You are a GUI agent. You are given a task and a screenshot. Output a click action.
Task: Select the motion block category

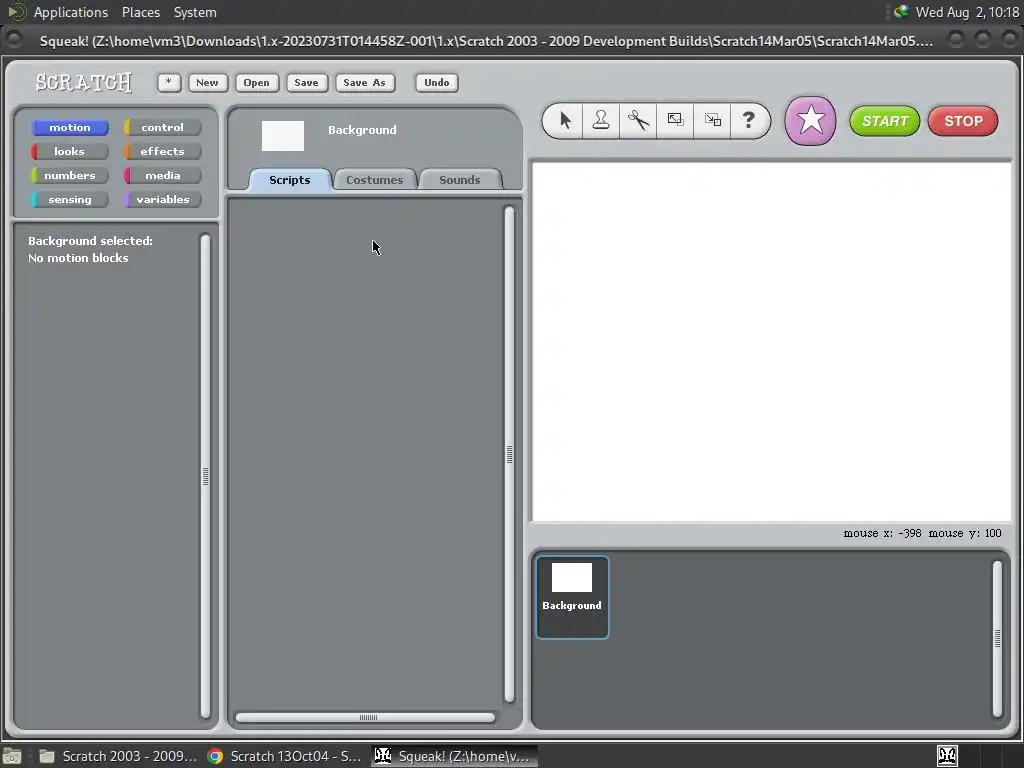[70, 127]
